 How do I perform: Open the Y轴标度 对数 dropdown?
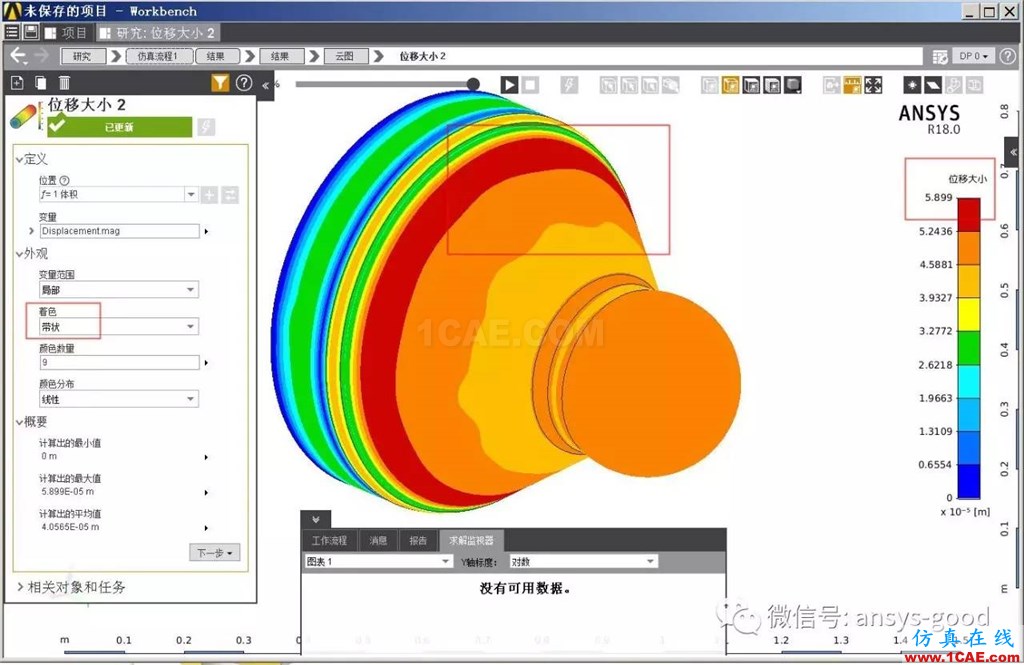(x=583, y=562)
